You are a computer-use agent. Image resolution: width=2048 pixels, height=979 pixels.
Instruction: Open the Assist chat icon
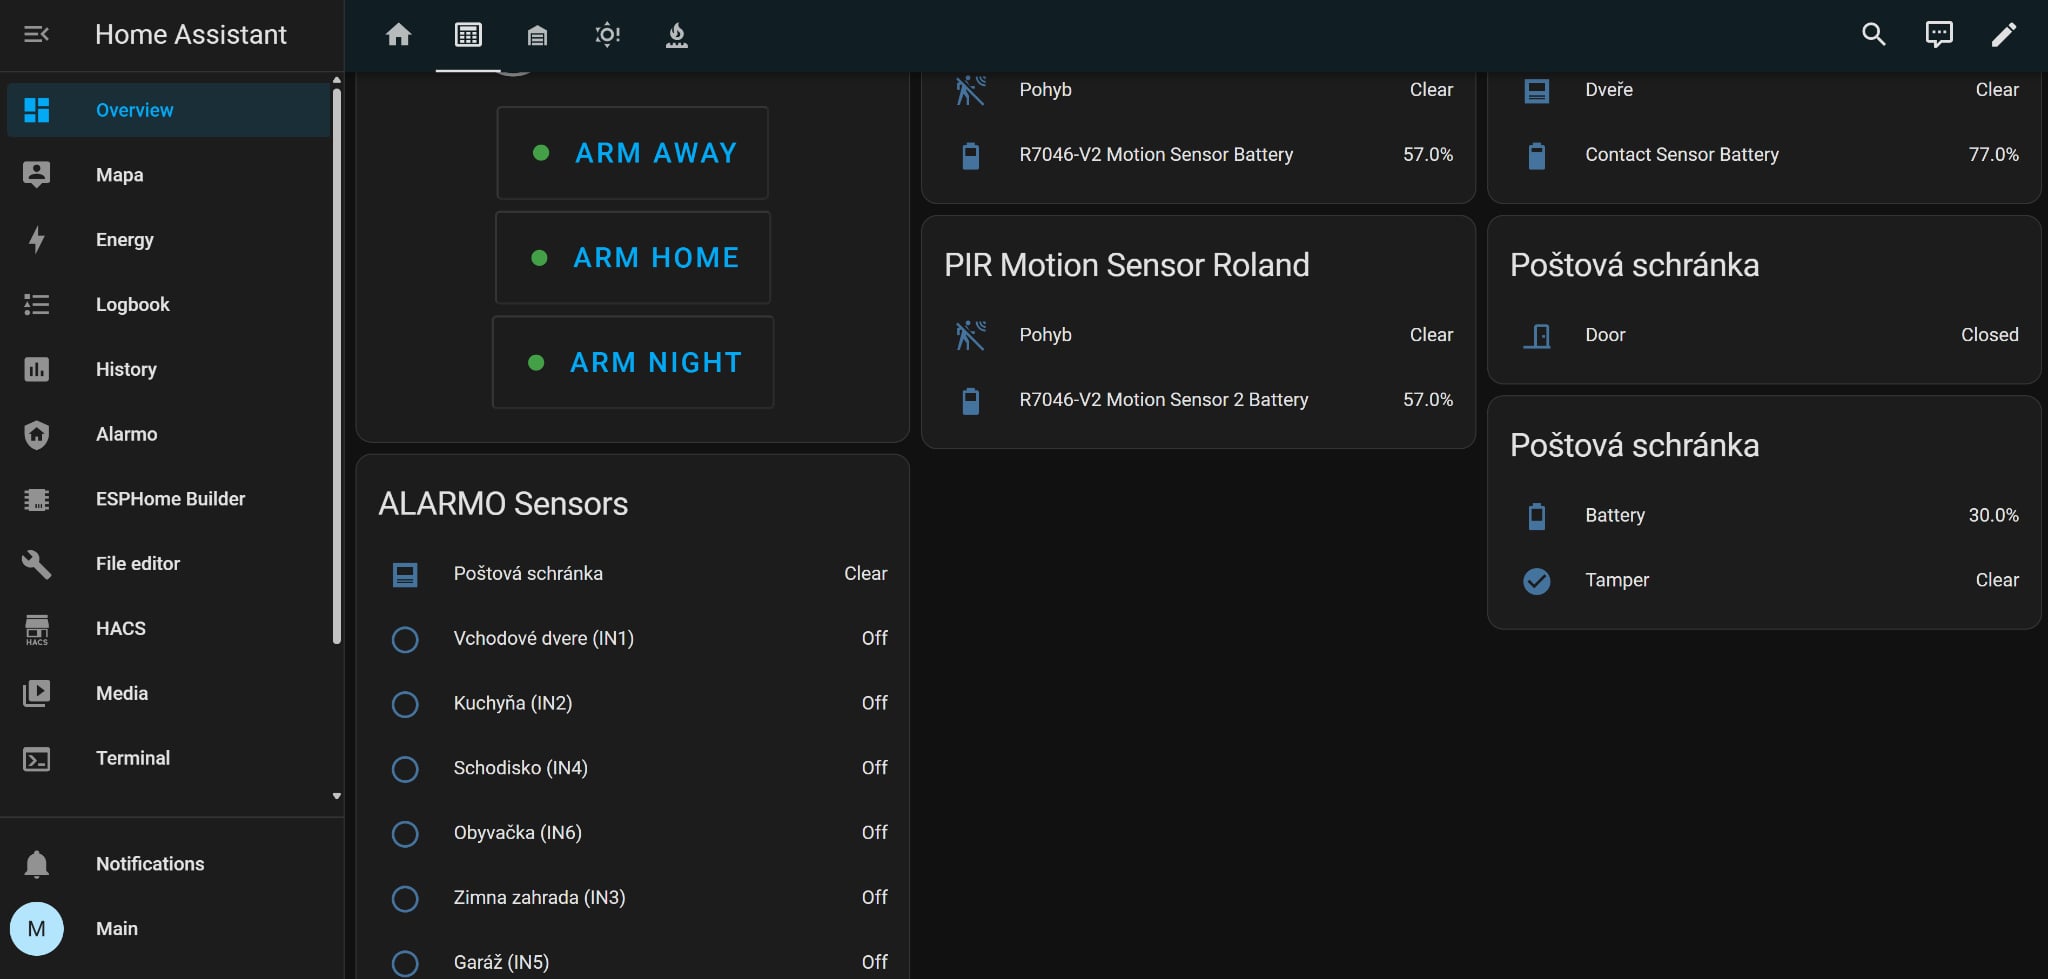click(x=1939, y=35)
